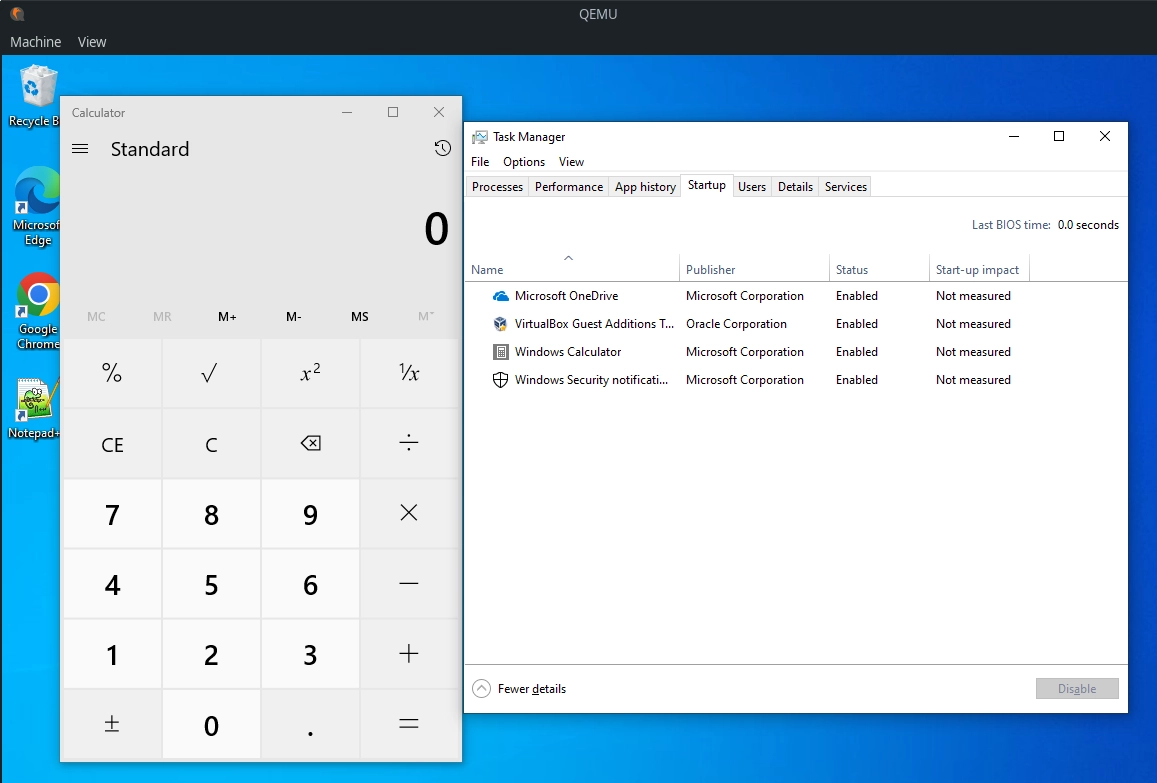Click the percent key in Calculator

(112, 373)
